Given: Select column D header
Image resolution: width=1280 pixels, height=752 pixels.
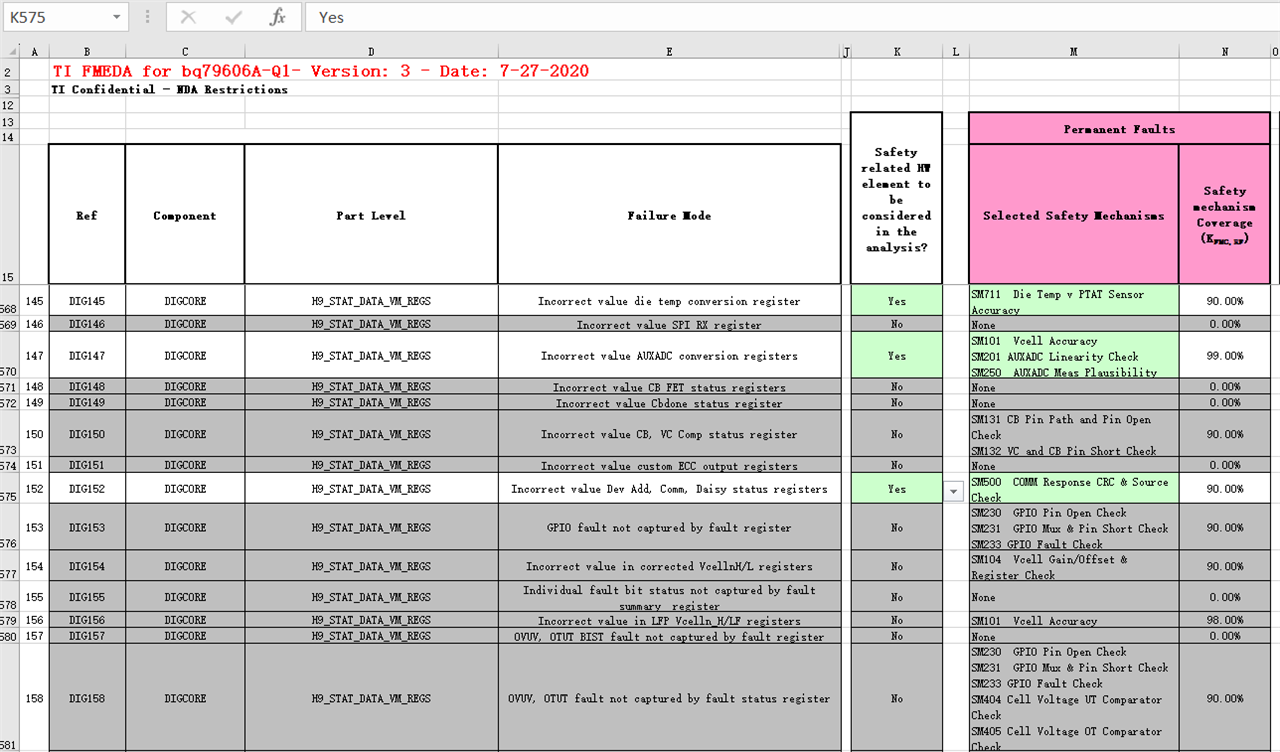Looking at the screenshot, I should click(x=371, y=52).
